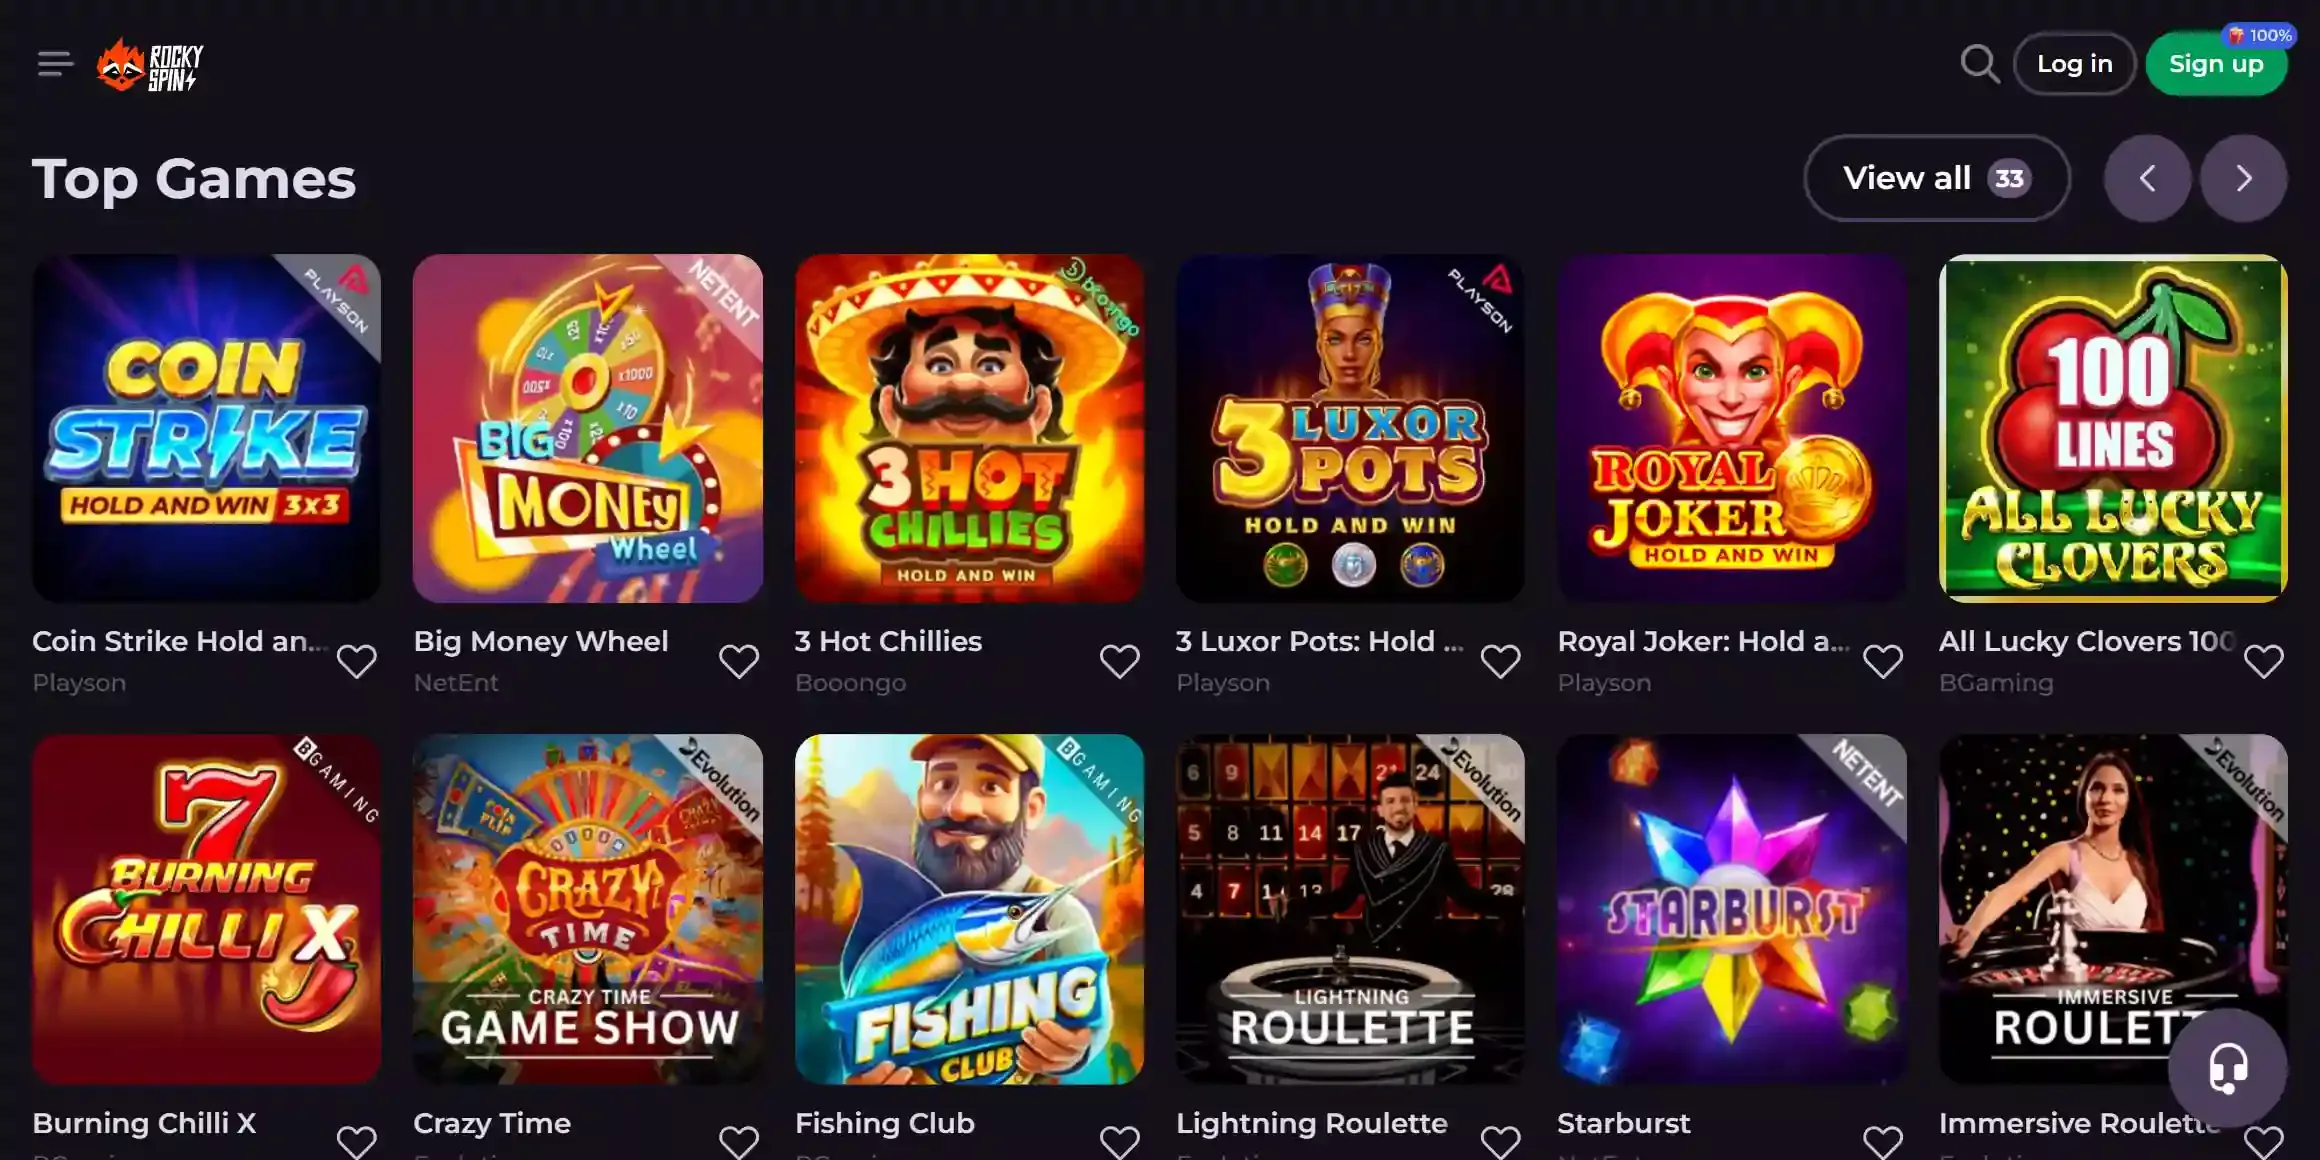Toggle the favorite heart on Crazy Time
The height and width of the screenshot is (1160, 2320).
click(x=739, y=1140)
